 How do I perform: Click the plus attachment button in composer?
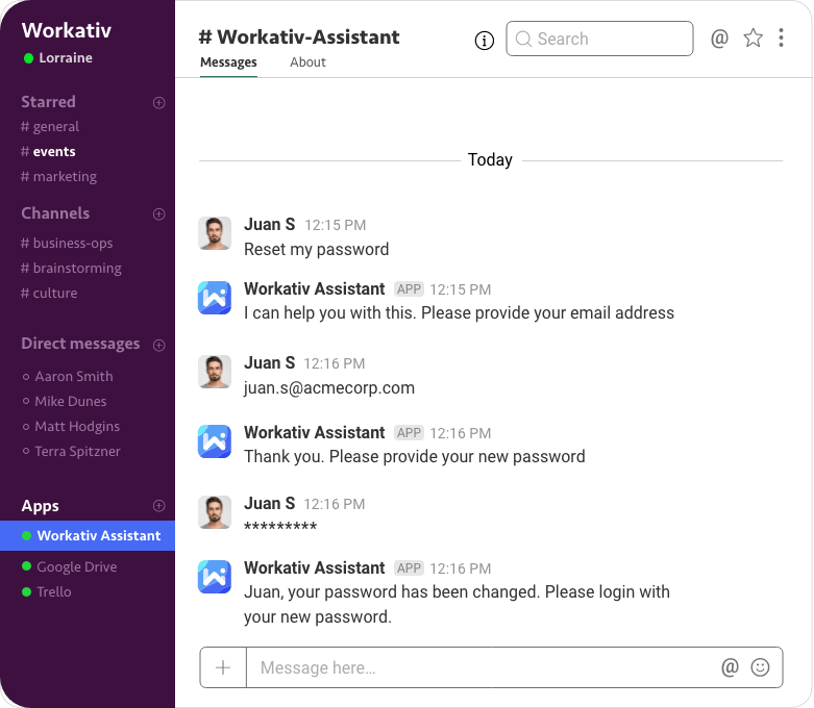tap(223, 668)
